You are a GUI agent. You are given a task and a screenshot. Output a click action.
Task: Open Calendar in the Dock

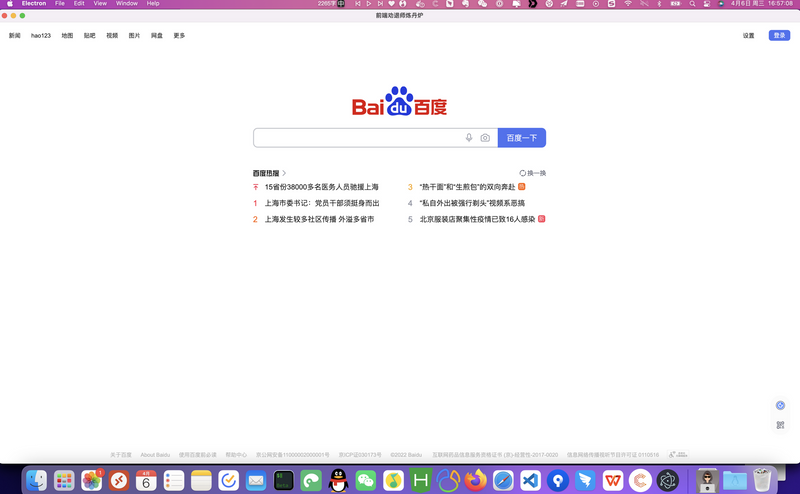click(146, 480)
